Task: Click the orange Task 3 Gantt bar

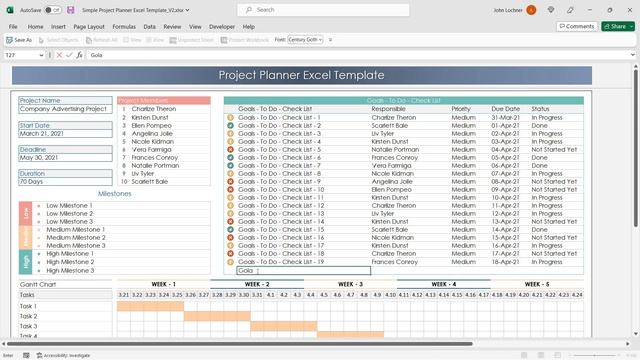Action: click(x=284, y=326)
